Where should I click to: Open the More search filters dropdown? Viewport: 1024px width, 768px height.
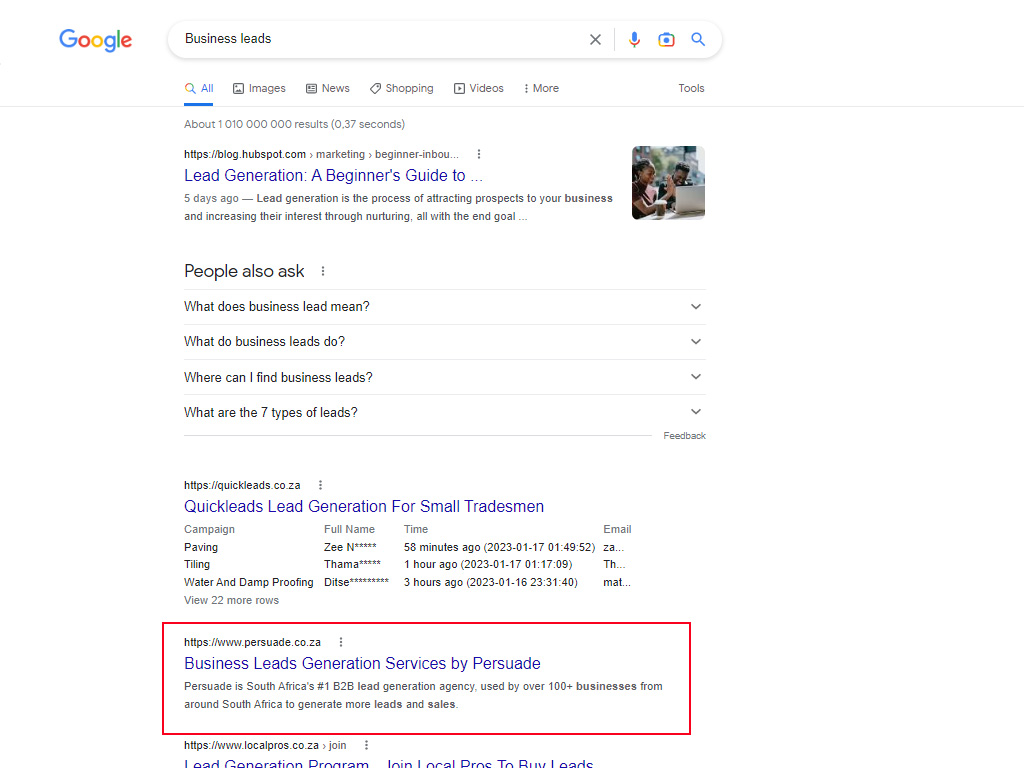point(541,88)
